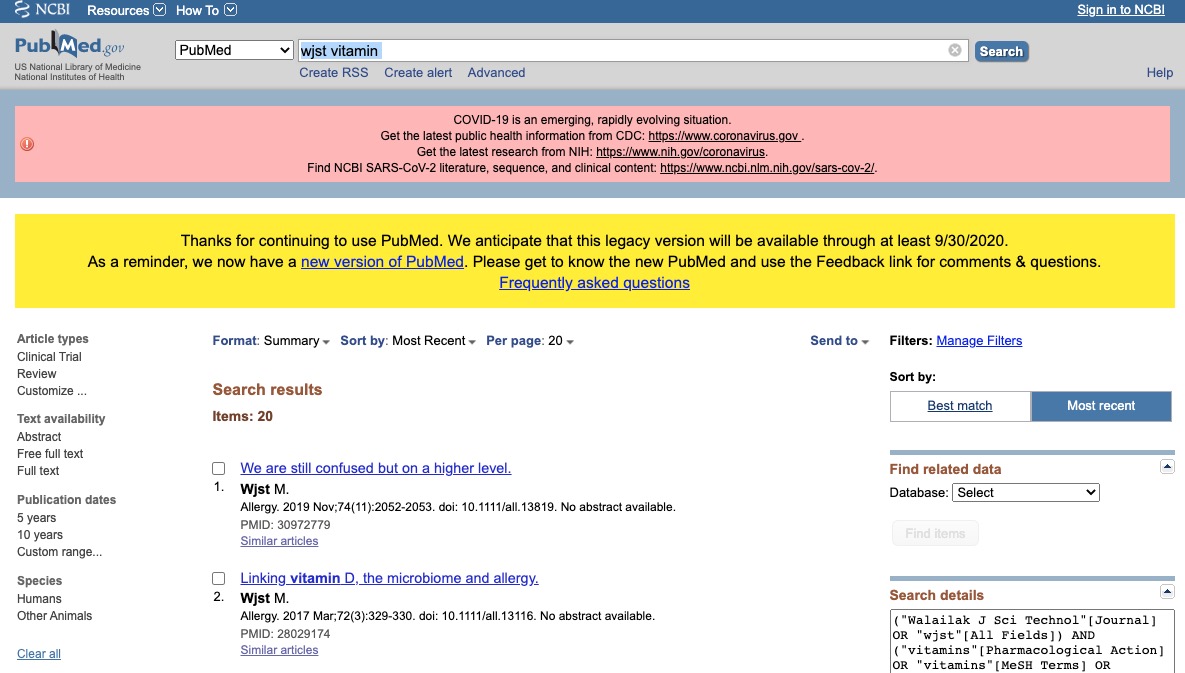Select the Most recent sort option
This screenshot has width=1185, height=673.
[1101, 406]
